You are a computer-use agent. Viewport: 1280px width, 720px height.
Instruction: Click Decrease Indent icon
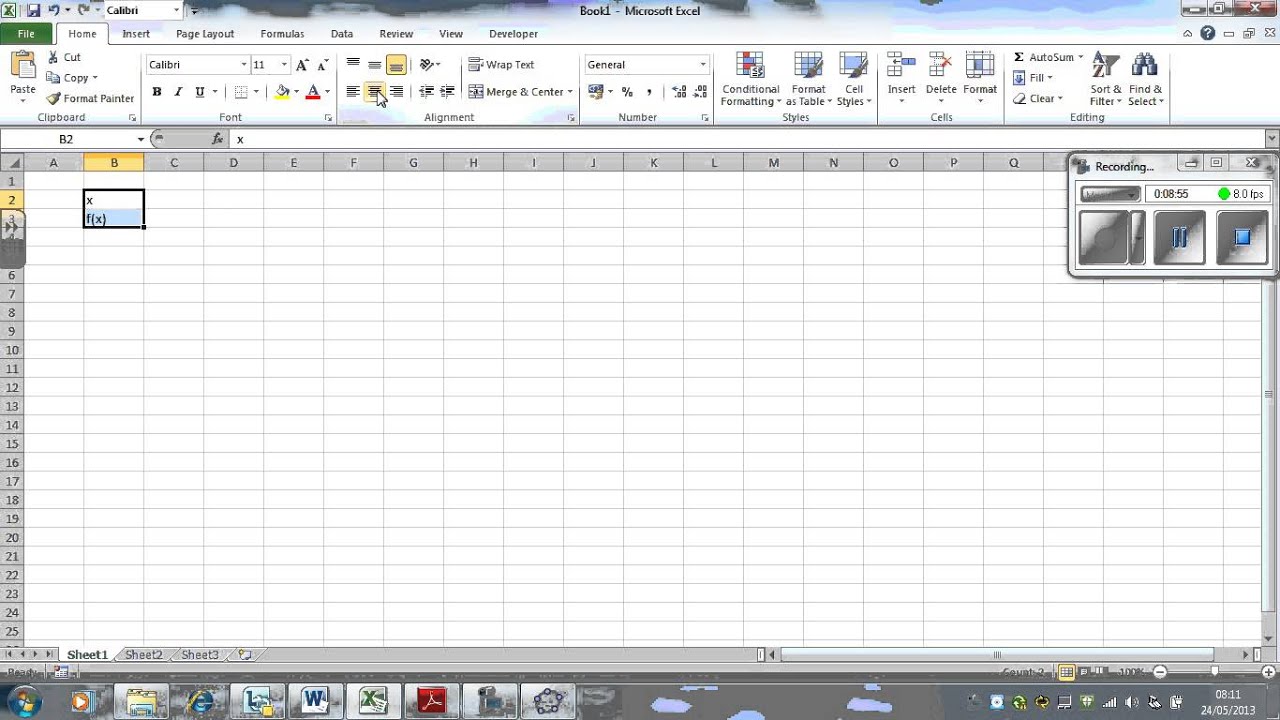[427, 92]
